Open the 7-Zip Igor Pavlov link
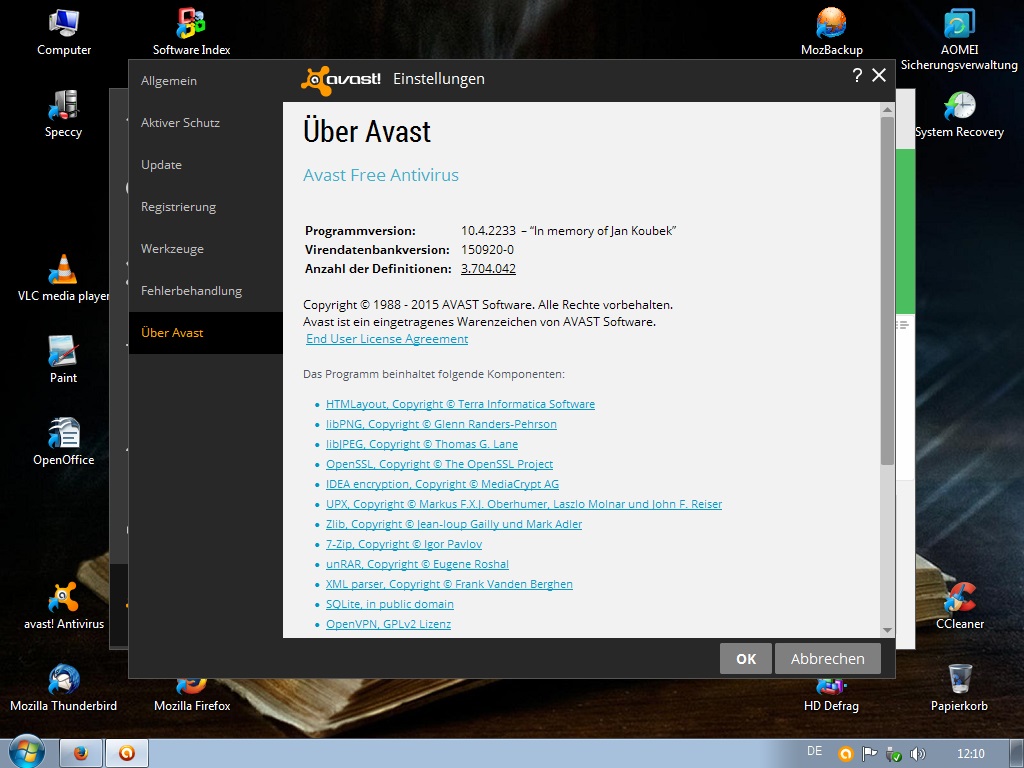The image size is (1024, 768). click(x=404, y=544)
